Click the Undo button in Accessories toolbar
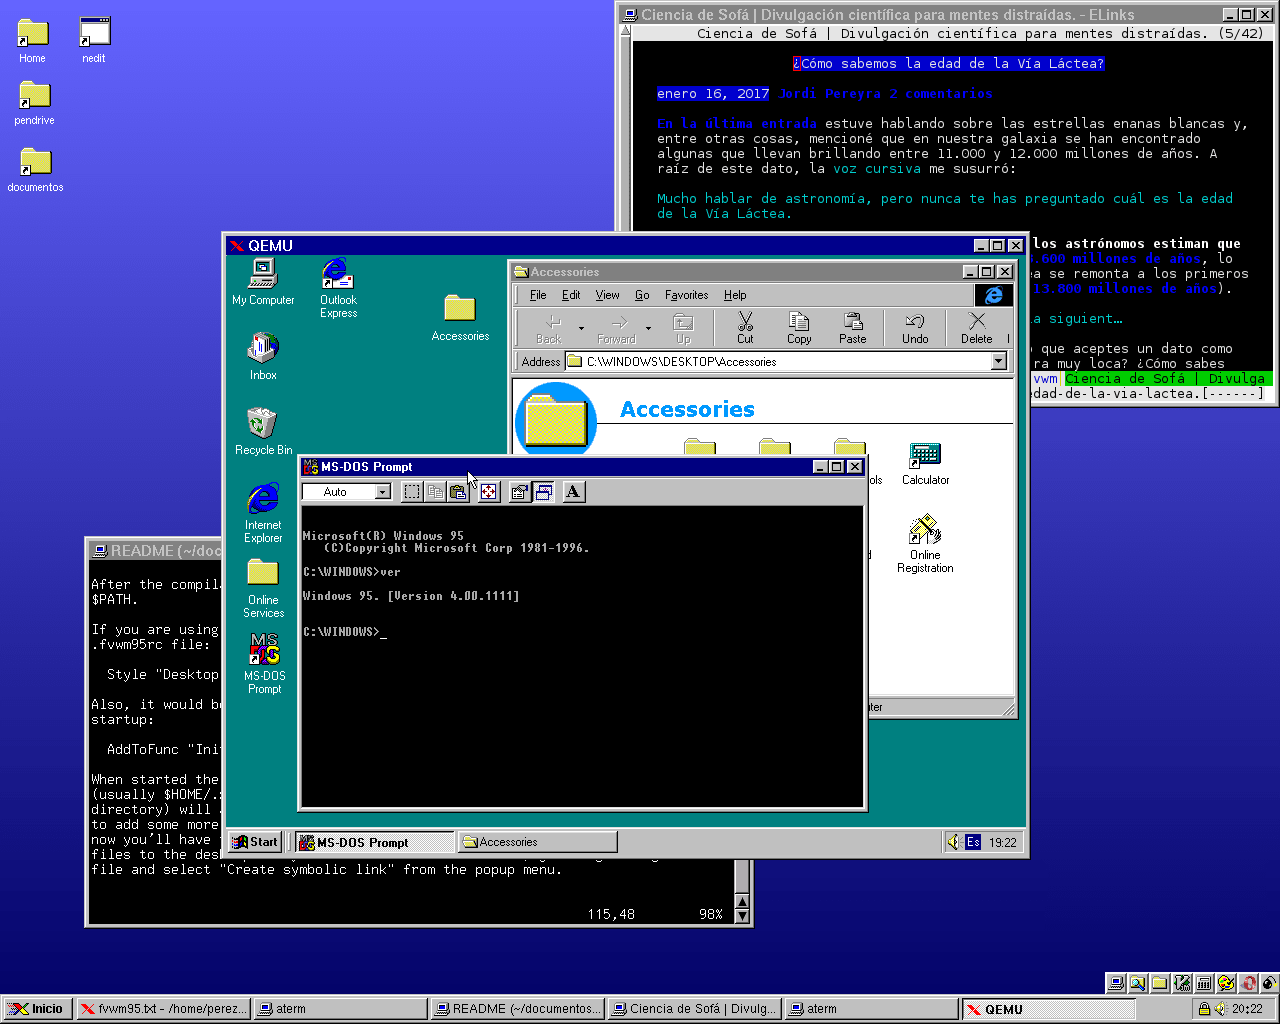The width and height of the screenshot is (1280, 1024). 915,328
